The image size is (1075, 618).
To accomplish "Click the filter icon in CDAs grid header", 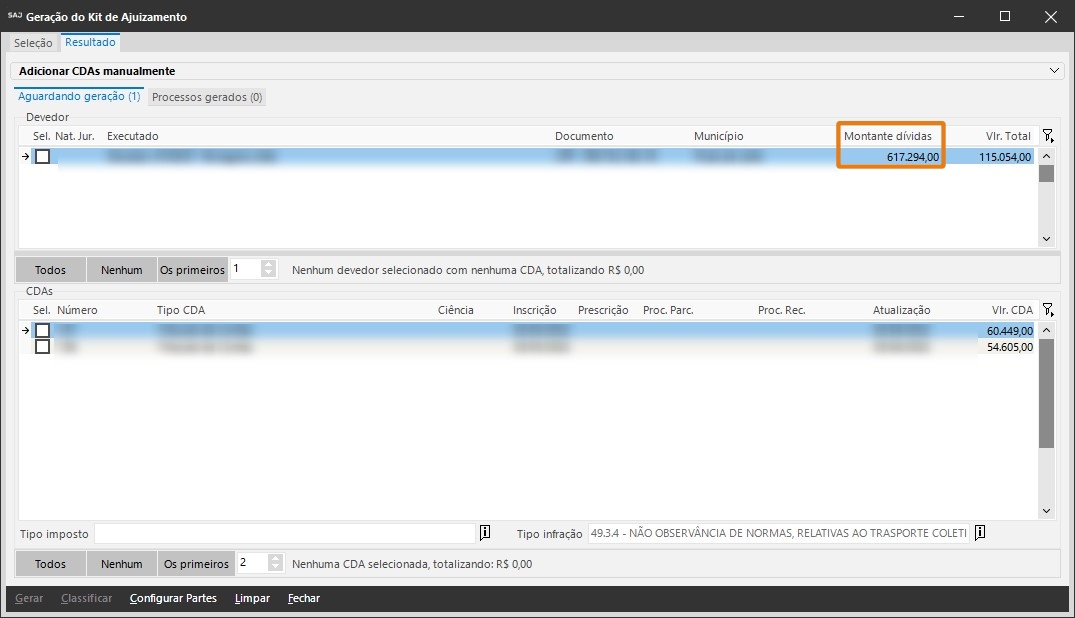I will click(1047, 310).
